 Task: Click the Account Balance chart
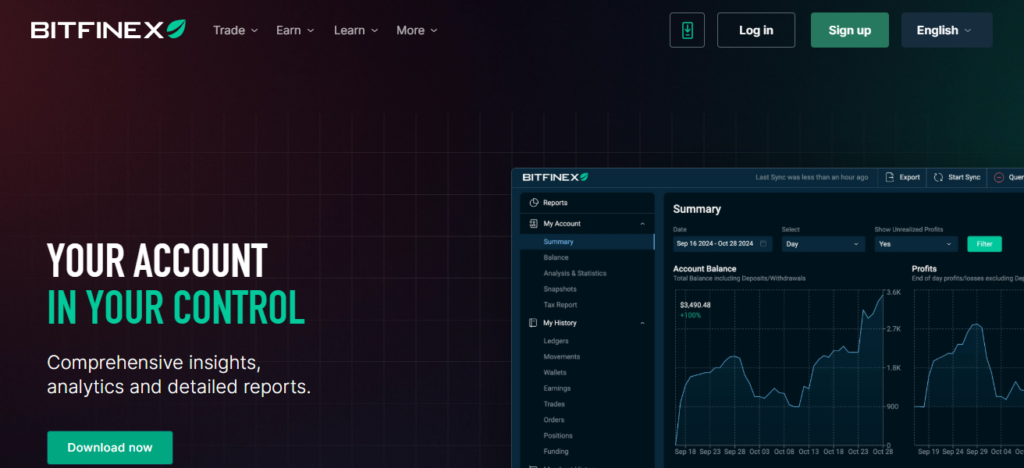tap(780, 367)
